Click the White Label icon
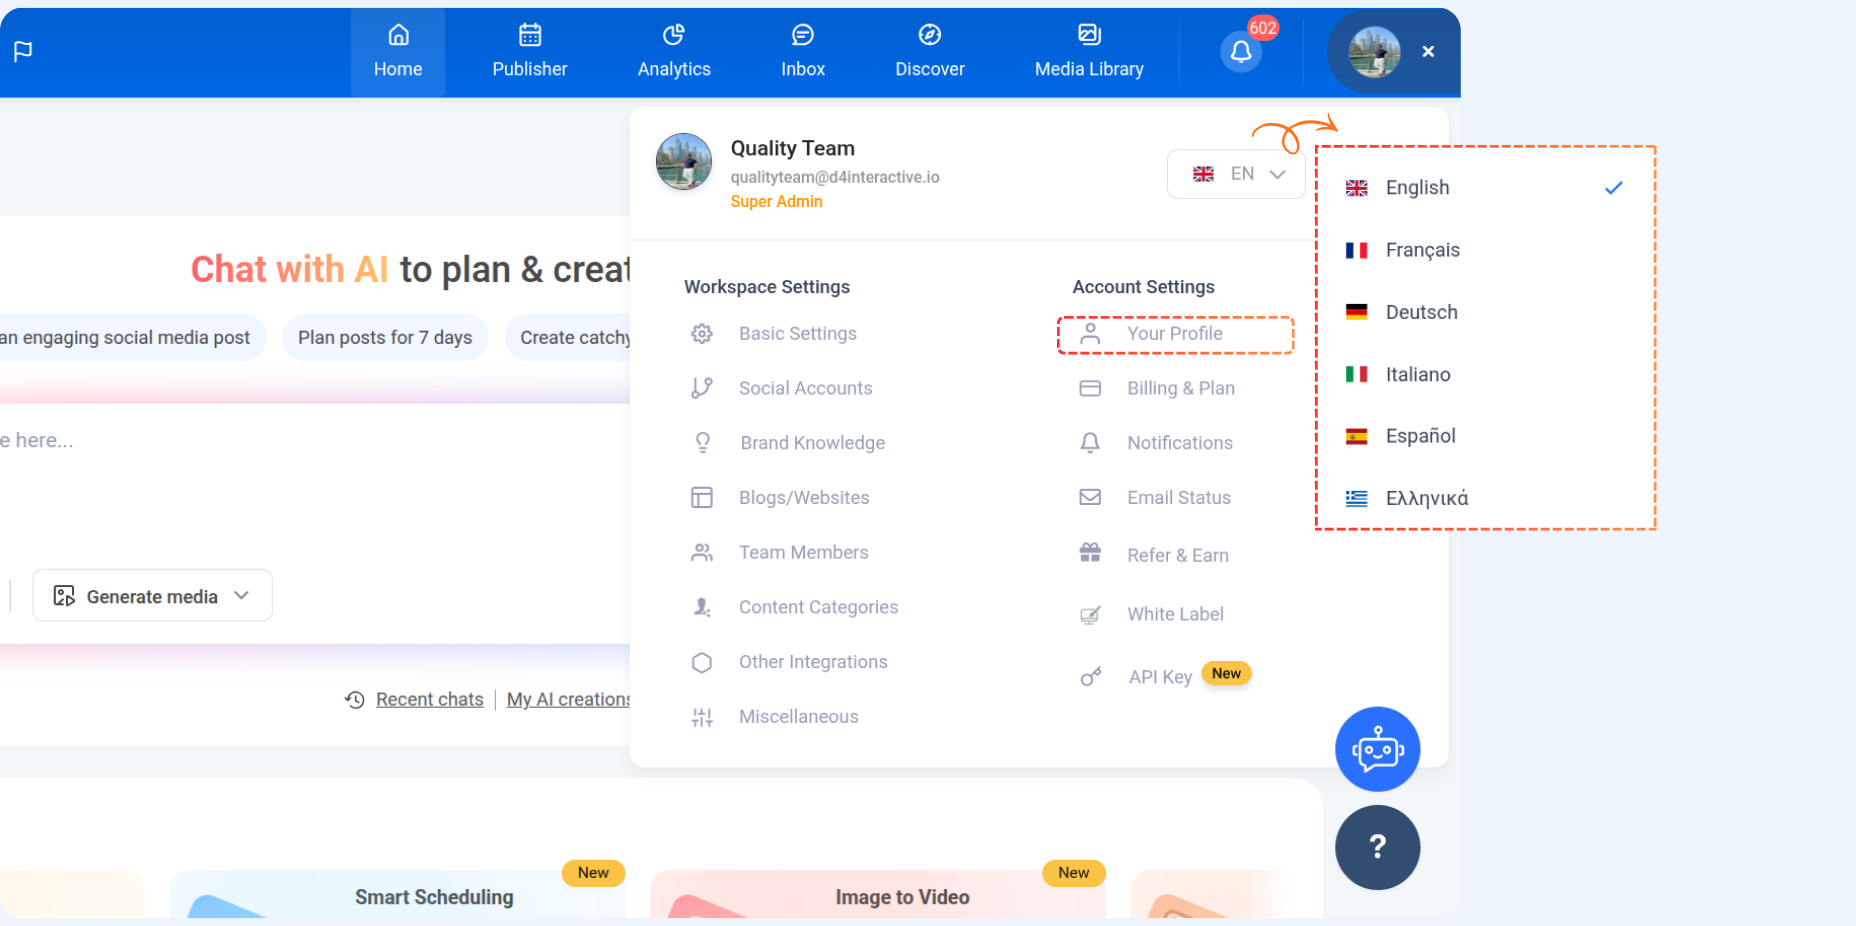This screenshot has width=1856, height=926. pyautogui.click(x=1090, y=615)
